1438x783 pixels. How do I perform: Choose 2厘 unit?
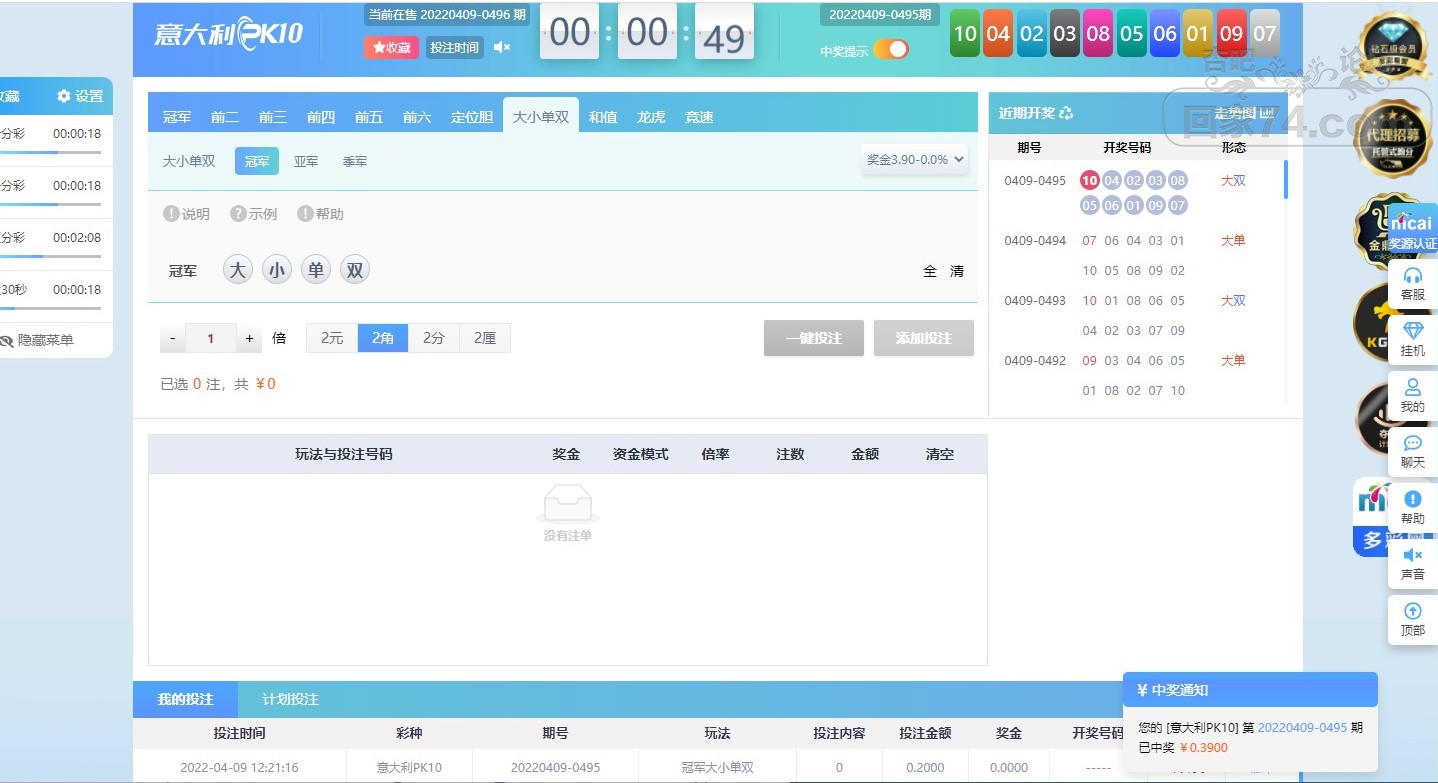485,338
